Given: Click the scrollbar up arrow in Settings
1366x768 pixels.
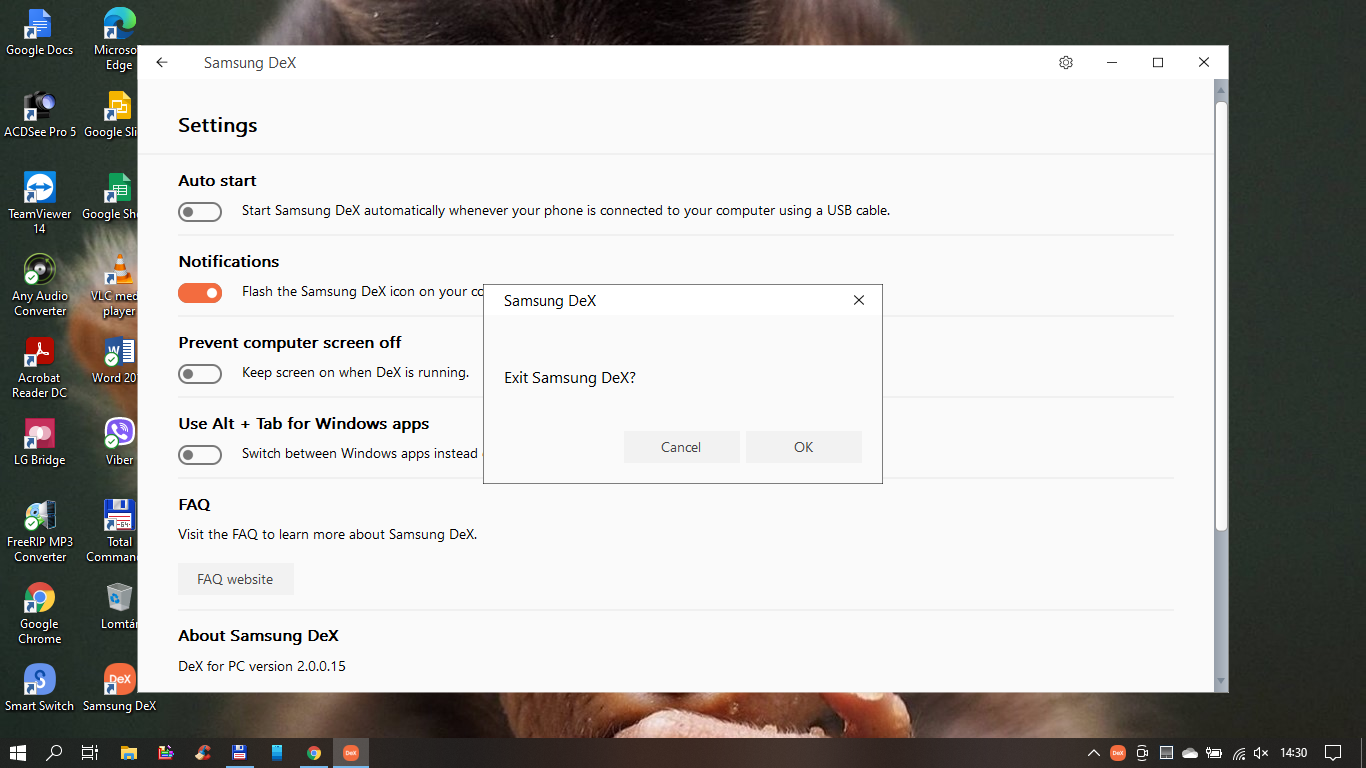Looking at the screenshot, I should (x=1220, y=89).
